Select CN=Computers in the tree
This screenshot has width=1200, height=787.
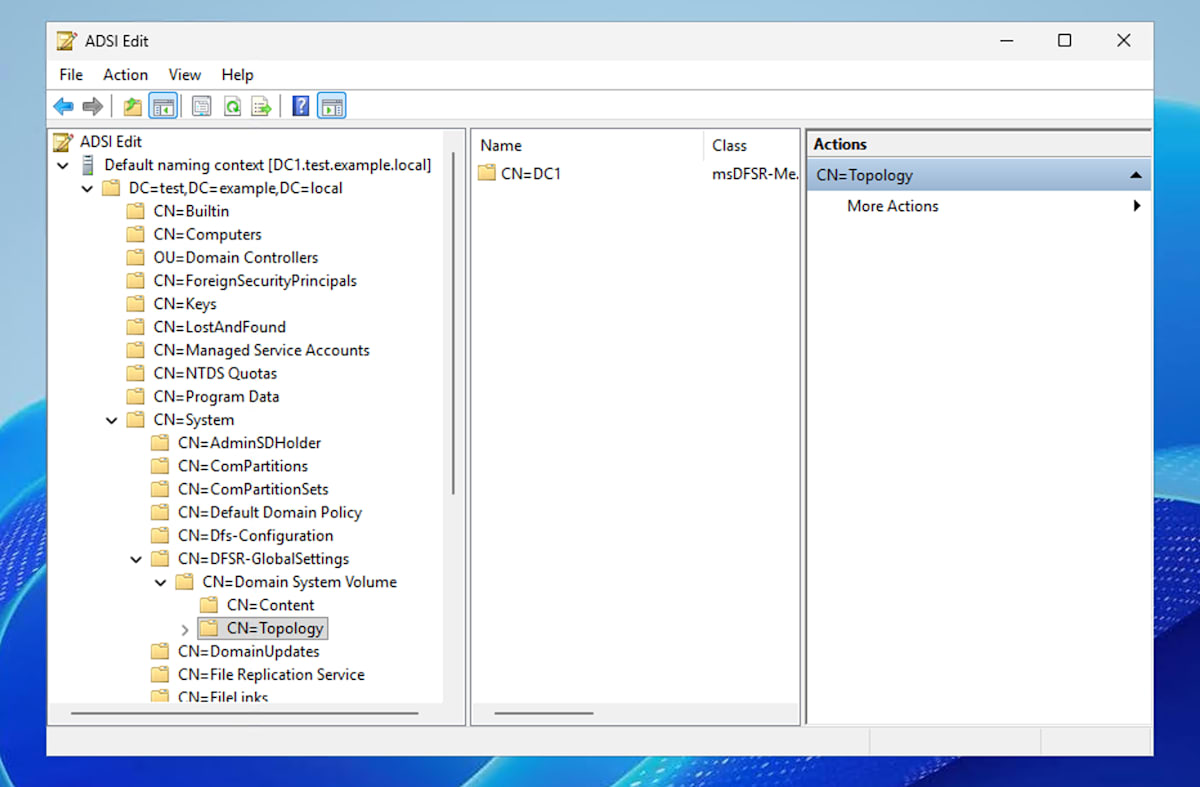click(207, 234)
